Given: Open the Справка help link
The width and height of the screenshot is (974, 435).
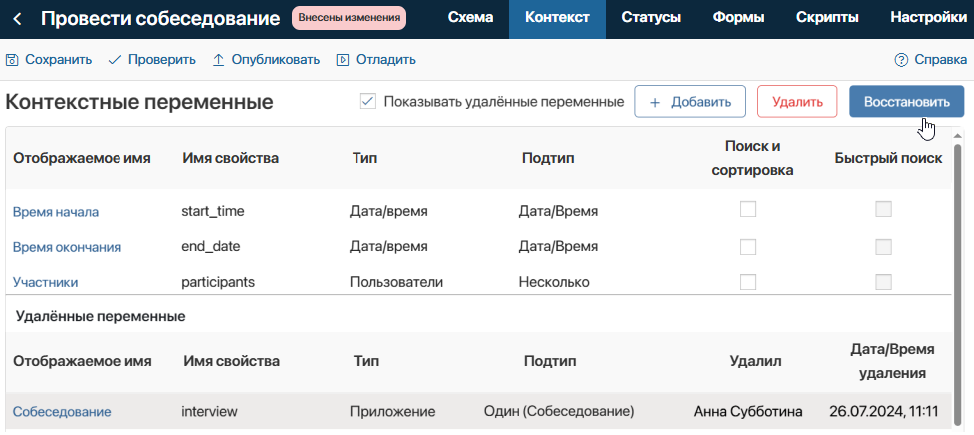Looking at the screenshot, I should 940,60.
